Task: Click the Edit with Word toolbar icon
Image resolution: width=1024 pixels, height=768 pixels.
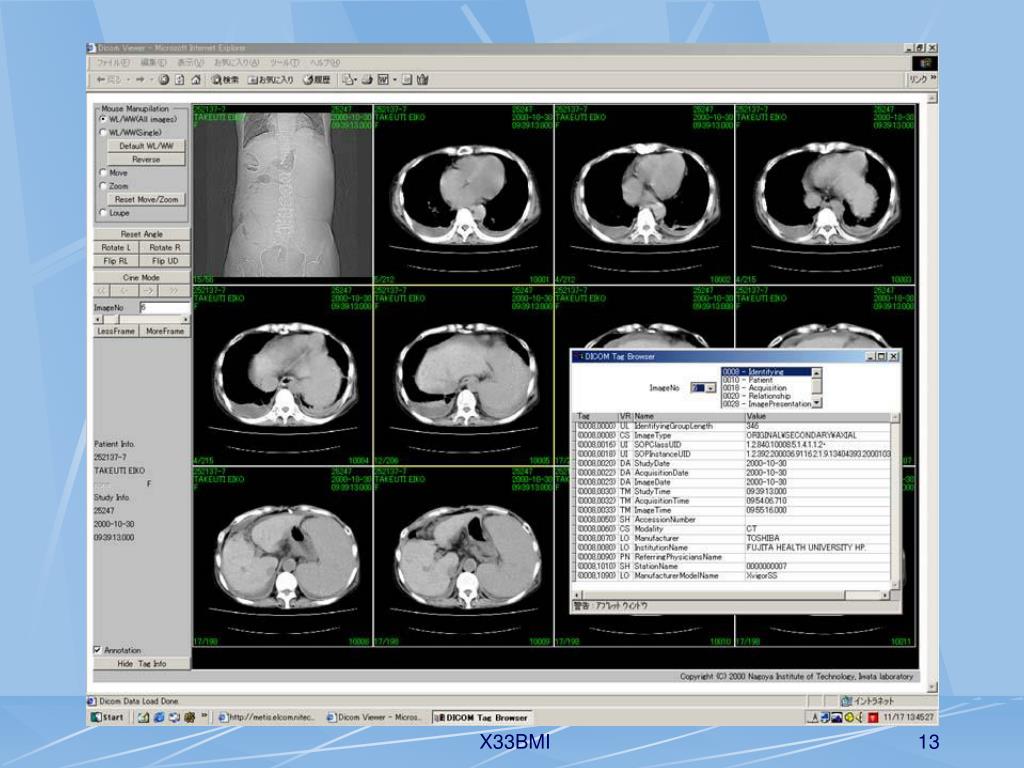Action: [383, 80]
